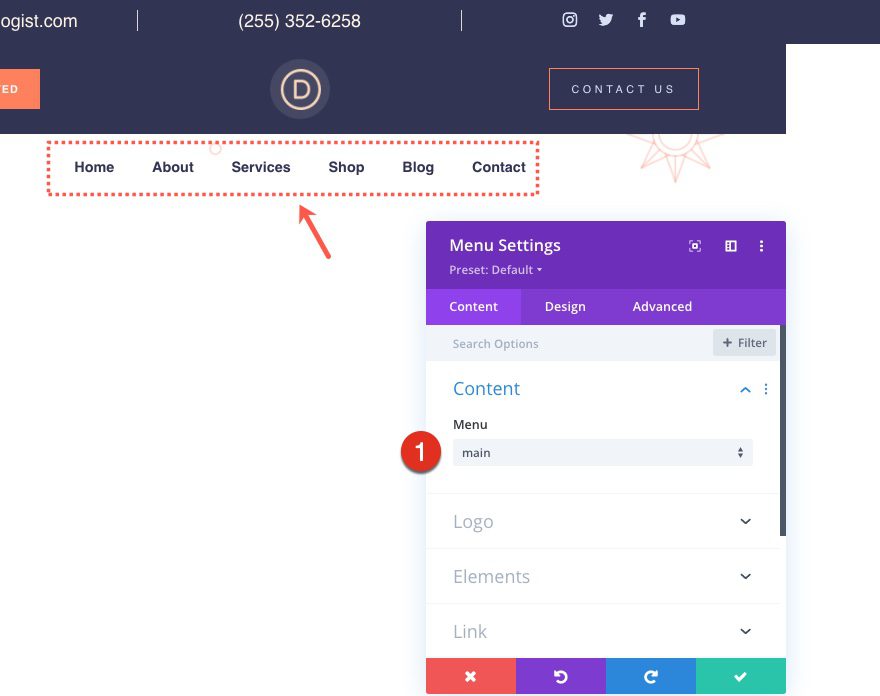Redo the change using the blue icon
880x696 pixels.
click(x=651, y=676)
